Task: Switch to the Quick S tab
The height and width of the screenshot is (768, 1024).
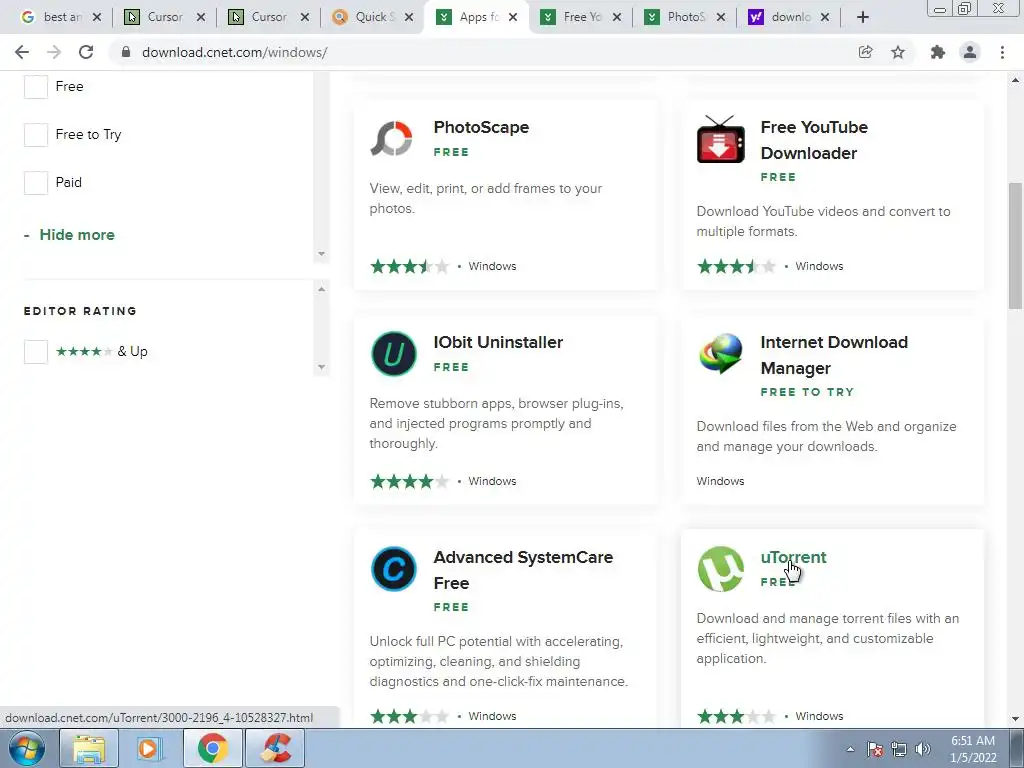Action: 372,17
